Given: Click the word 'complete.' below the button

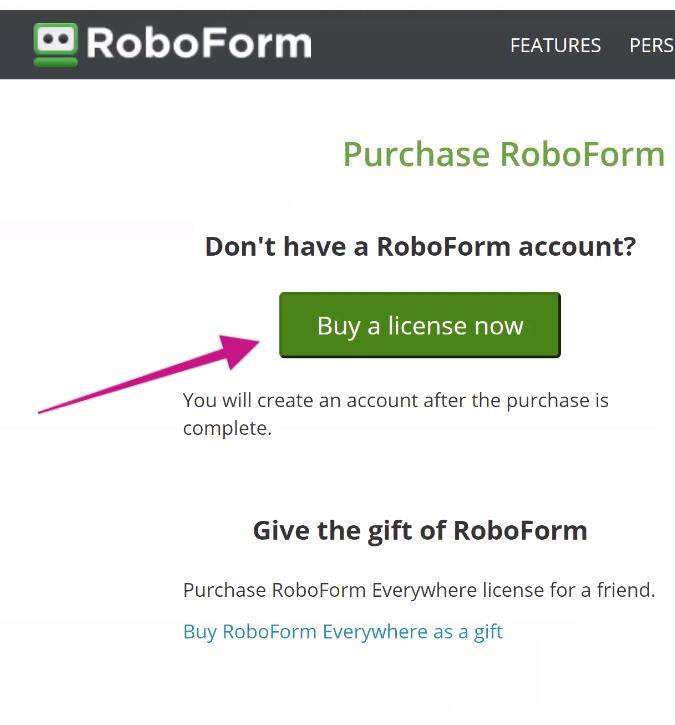Looking at the screenshot, I should (x=227, y=428).
